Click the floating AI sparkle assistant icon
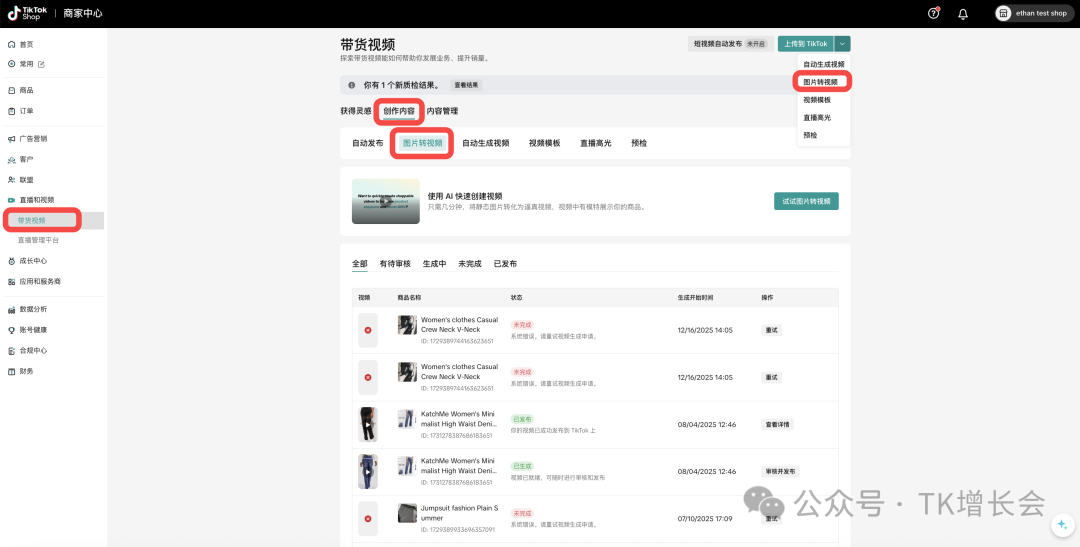This screenshot has width=1080, height=547. pyautogui.click(x=1061, y=526)
